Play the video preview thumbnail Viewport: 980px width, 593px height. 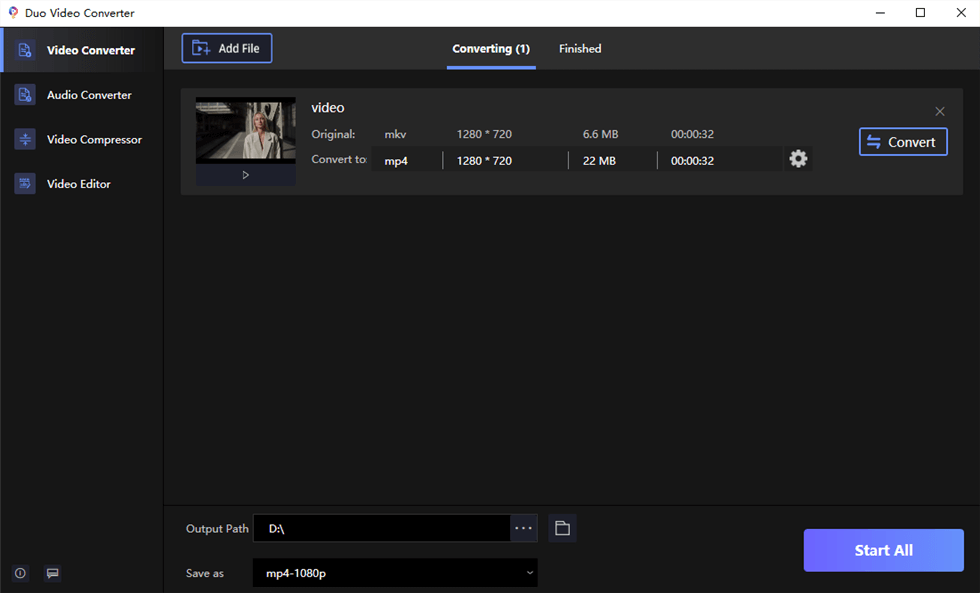246,131
